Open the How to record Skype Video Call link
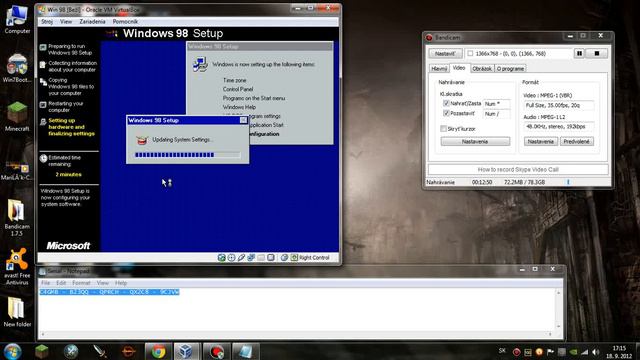This screenshot has height=360, width=640. click(x=518, y=169)
